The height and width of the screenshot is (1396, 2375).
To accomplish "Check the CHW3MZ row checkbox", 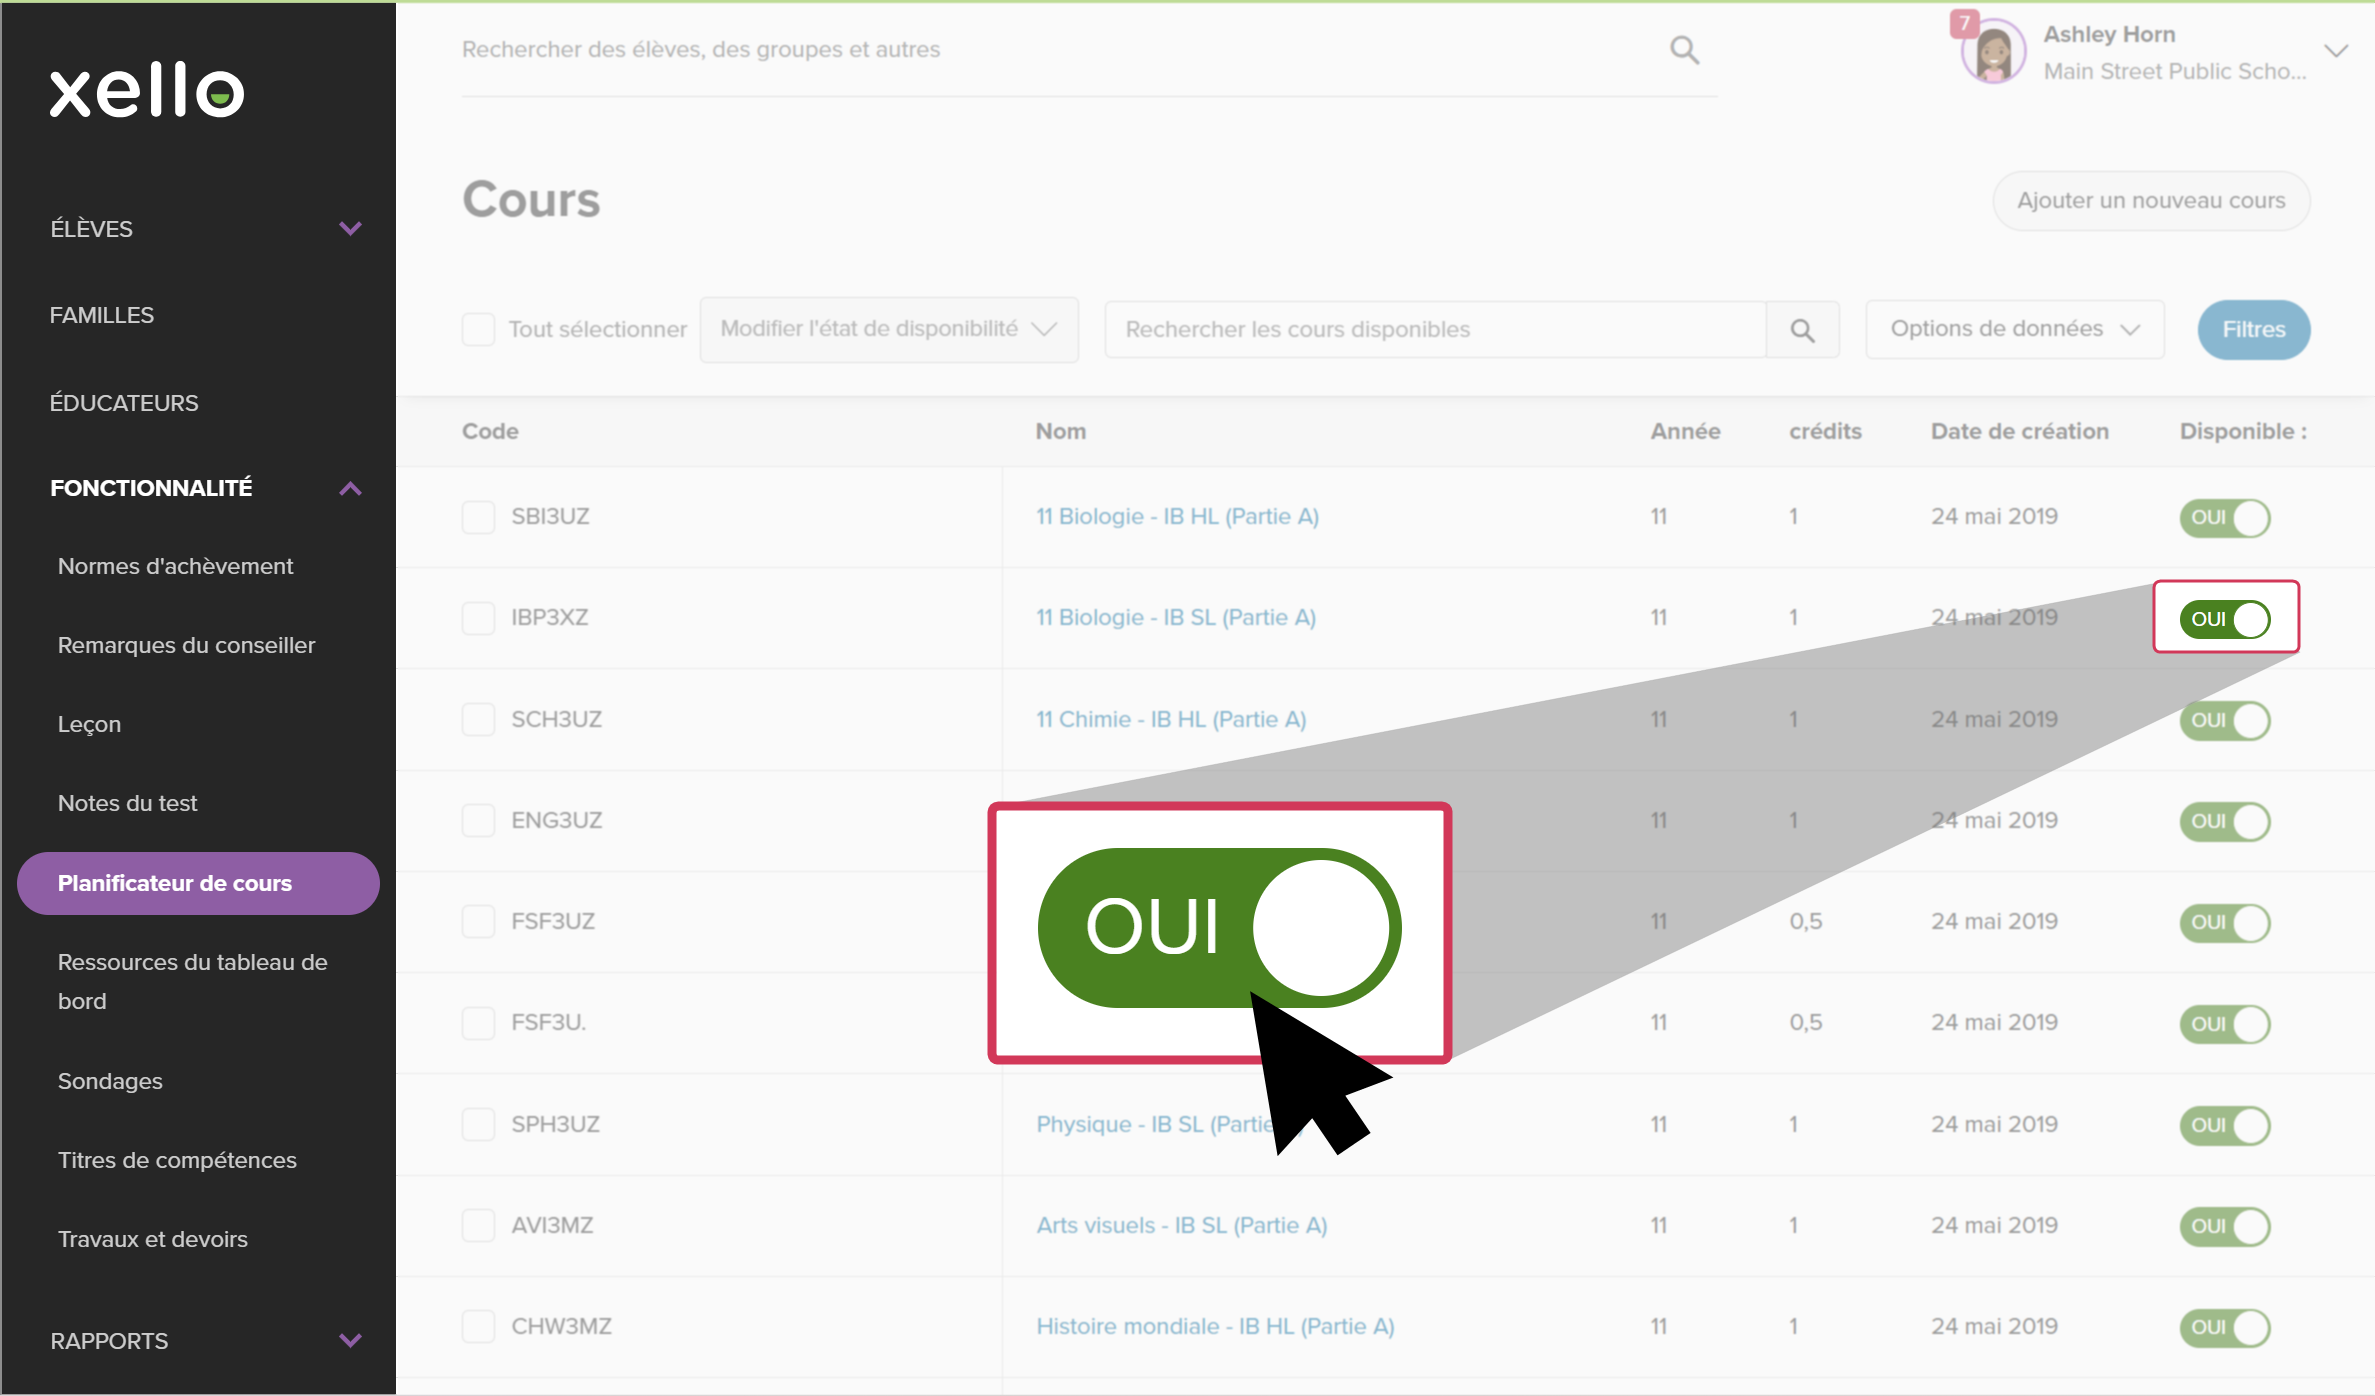I will 478,1326.
